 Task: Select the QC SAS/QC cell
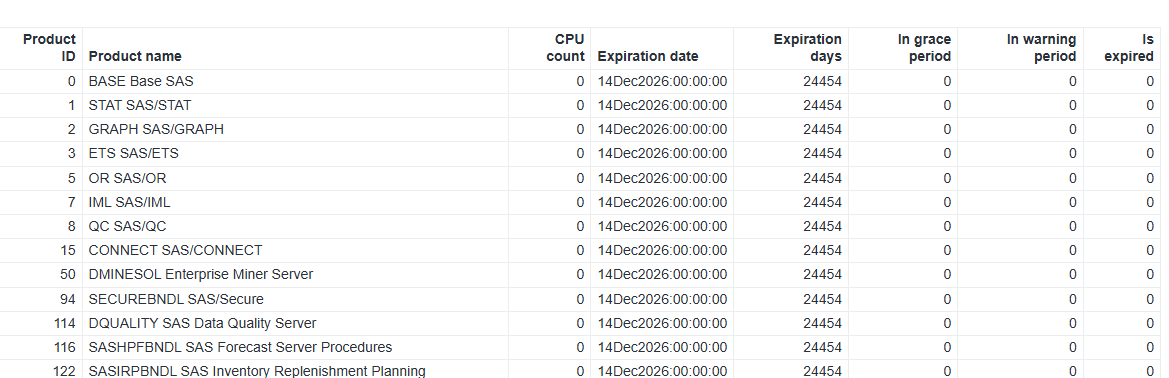[x=296, y=226]
